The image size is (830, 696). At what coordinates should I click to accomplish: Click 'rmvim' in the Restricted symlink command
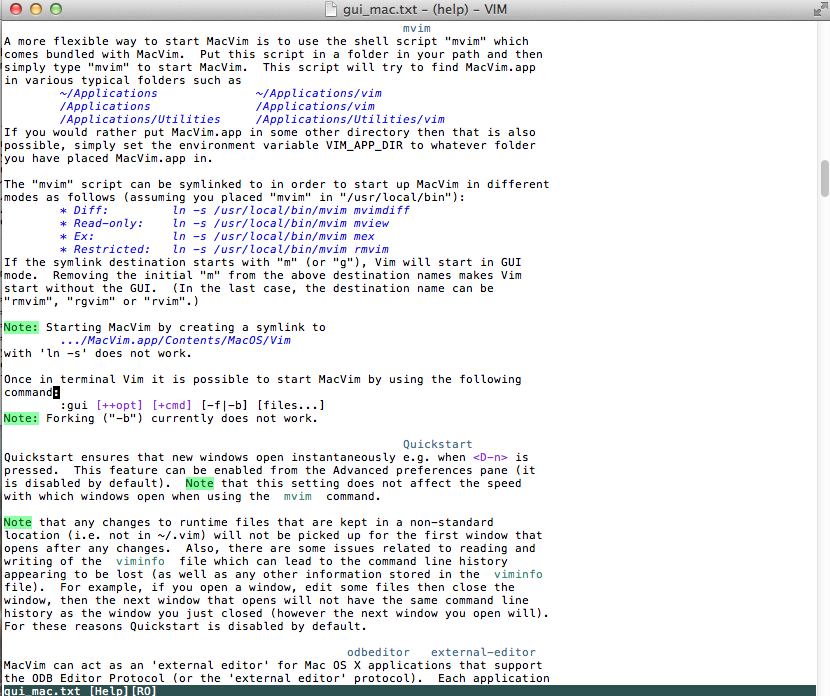tap(371, 249)
